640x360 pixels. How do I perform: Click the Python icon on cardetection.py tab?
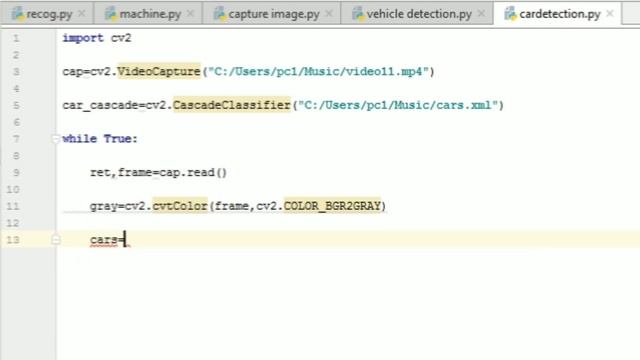point(510,14)
